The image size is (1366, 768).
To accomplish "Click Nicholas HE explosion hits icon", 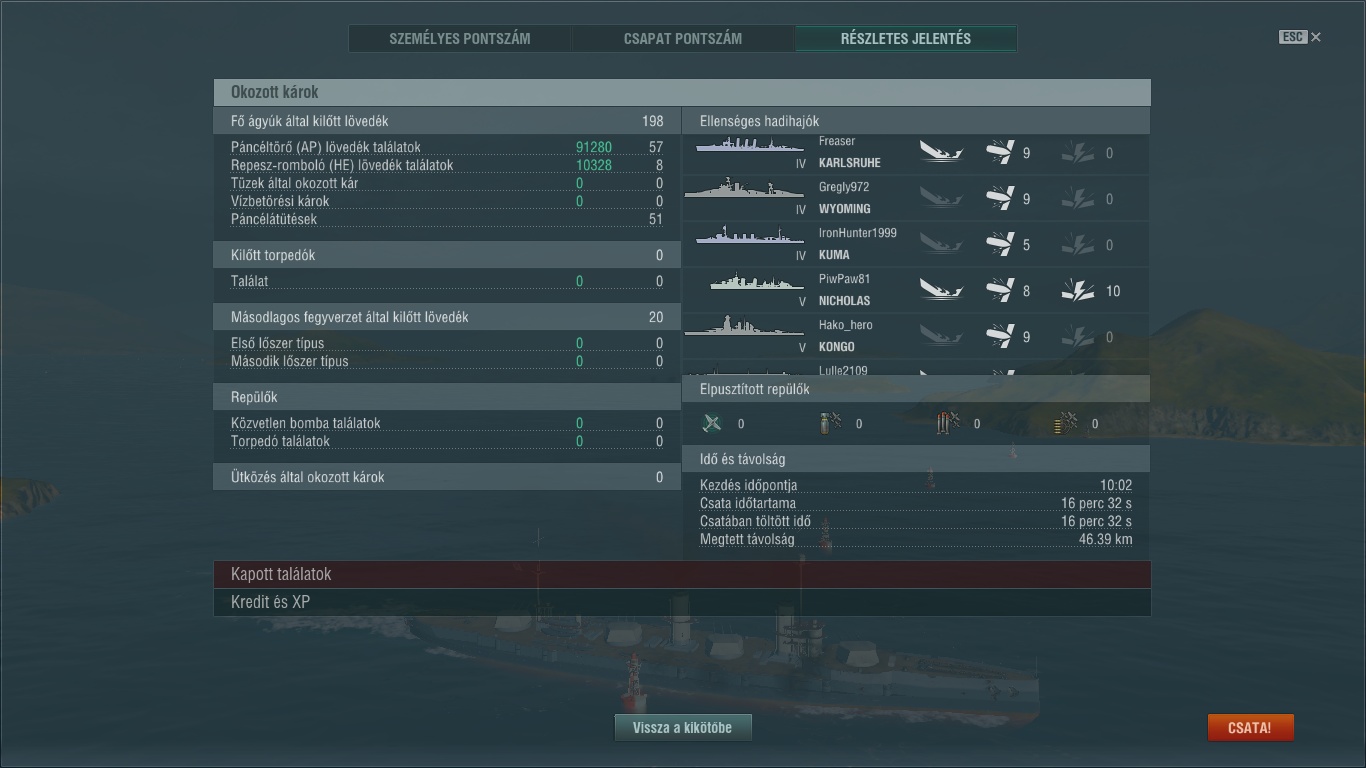I will coord(1077,291).
